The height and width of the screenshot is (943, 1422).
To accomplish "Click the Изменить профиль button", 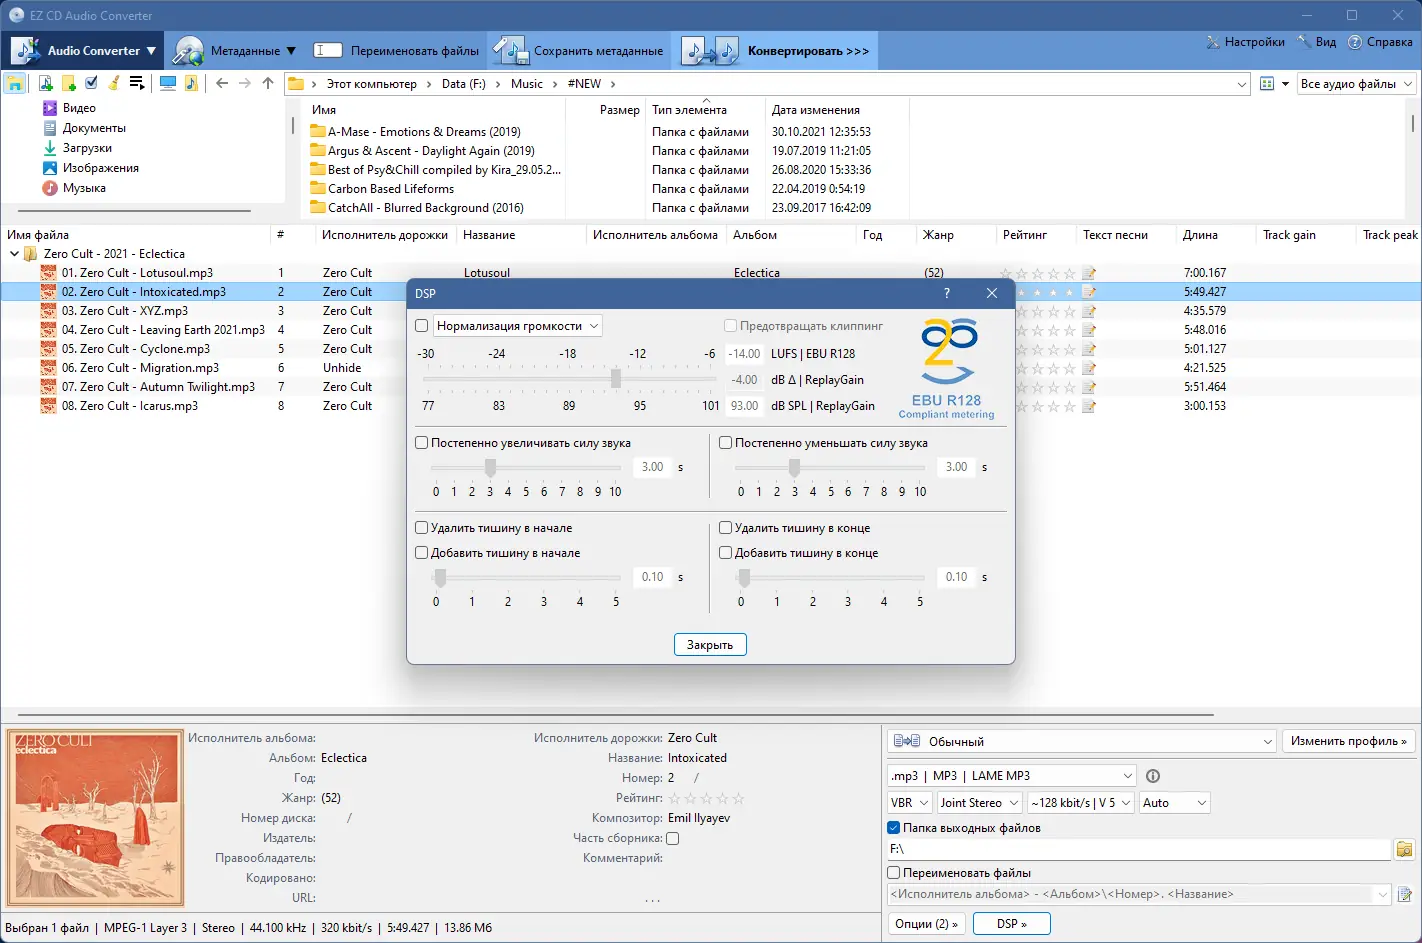I will pos(1348,741).
